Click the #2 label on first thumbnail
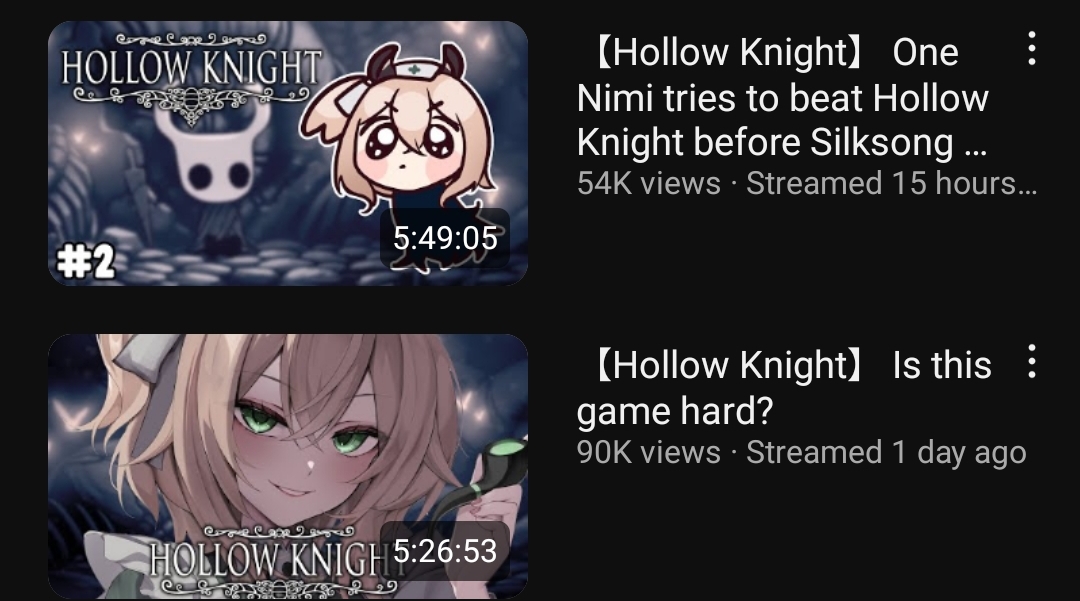Viewport: 1080px width, 601px height. click(85, 262)
